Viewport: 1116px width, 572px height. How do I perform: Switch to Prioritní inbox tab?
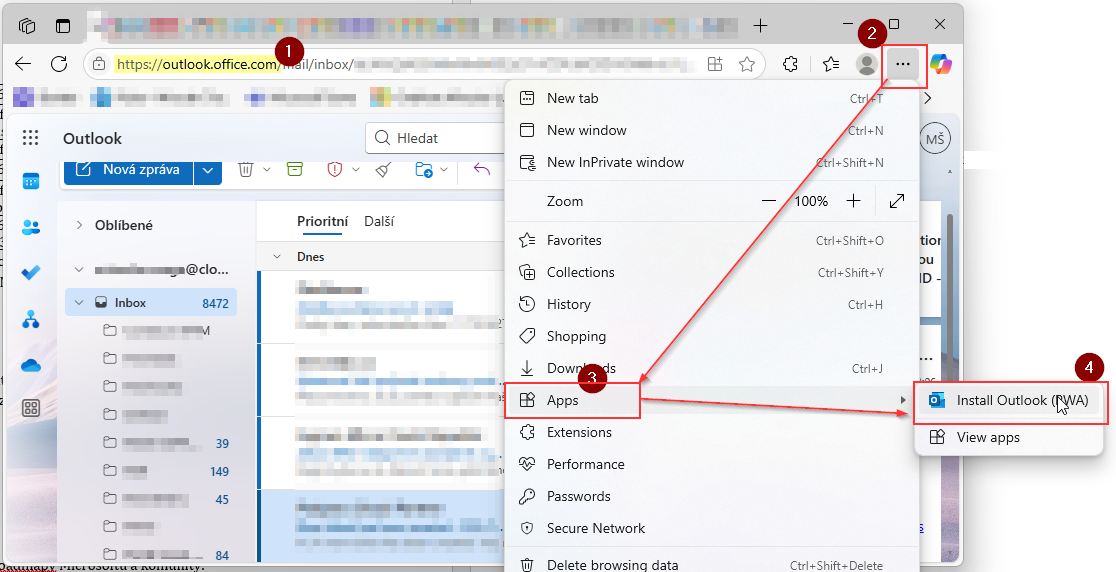(x=322, y=221)
